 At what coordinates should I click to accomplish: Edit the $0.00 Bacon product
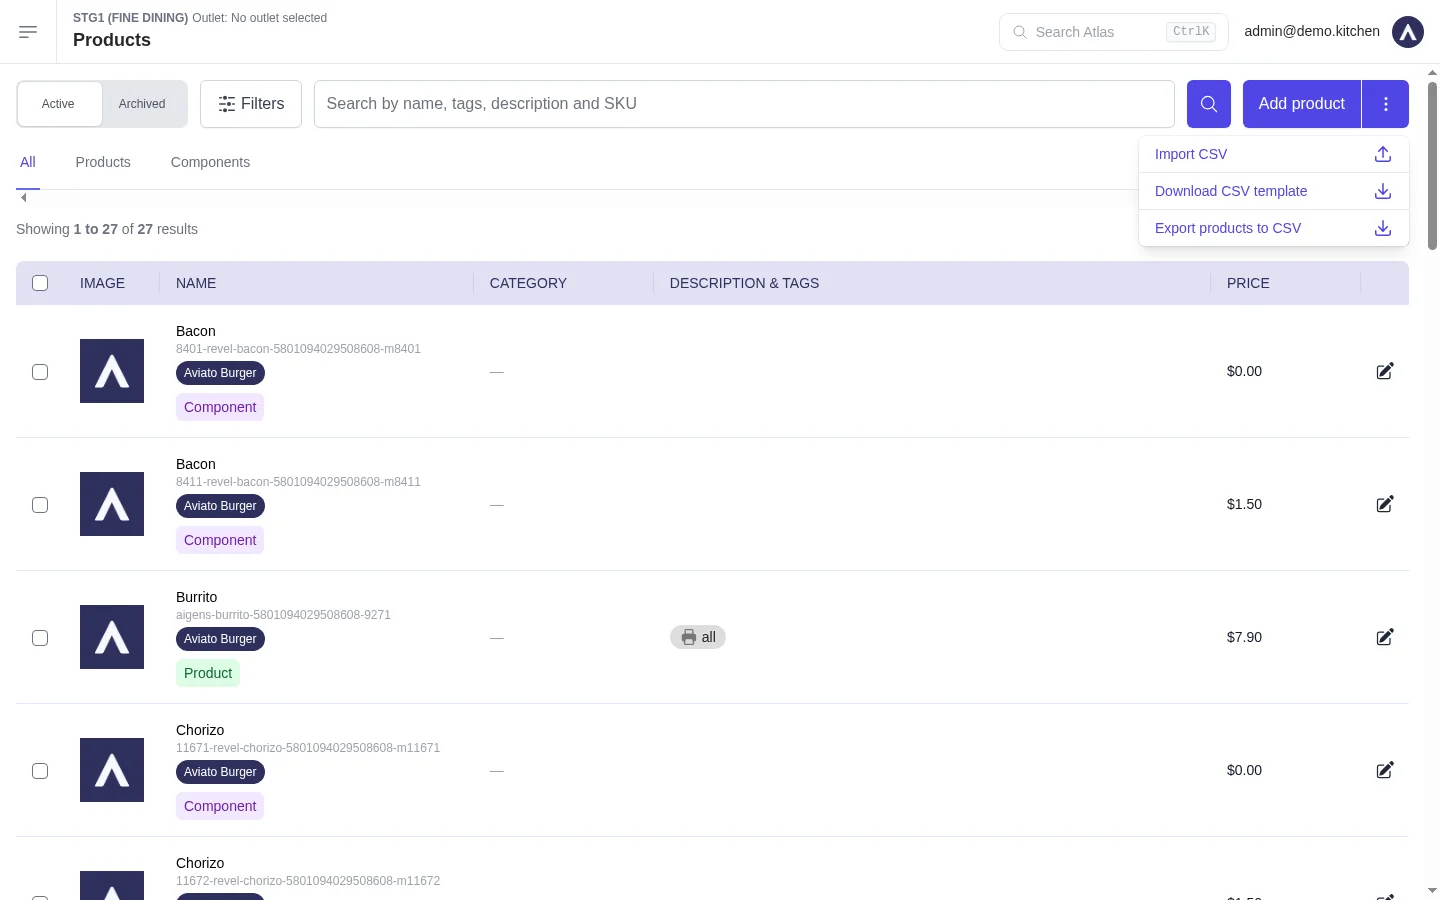tap(1384, 371)
